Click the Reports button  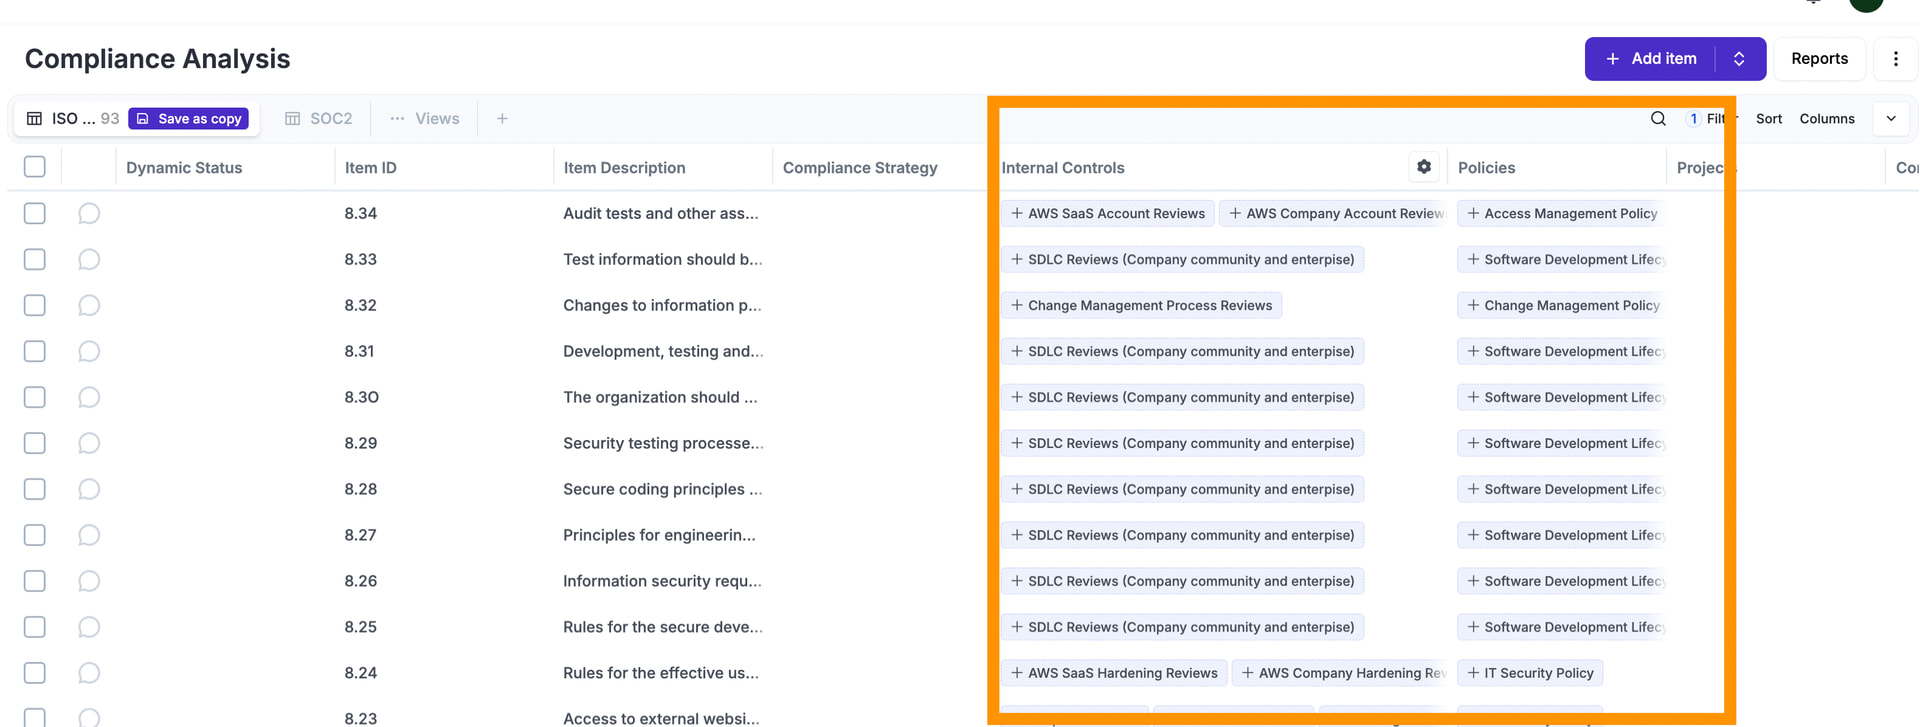(1819, 59)
